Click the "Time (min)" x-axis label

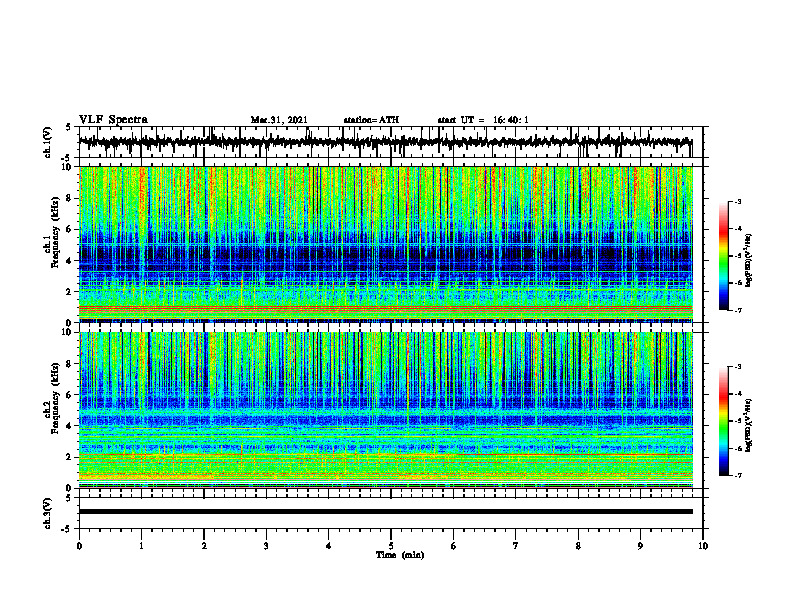point(400,555)
